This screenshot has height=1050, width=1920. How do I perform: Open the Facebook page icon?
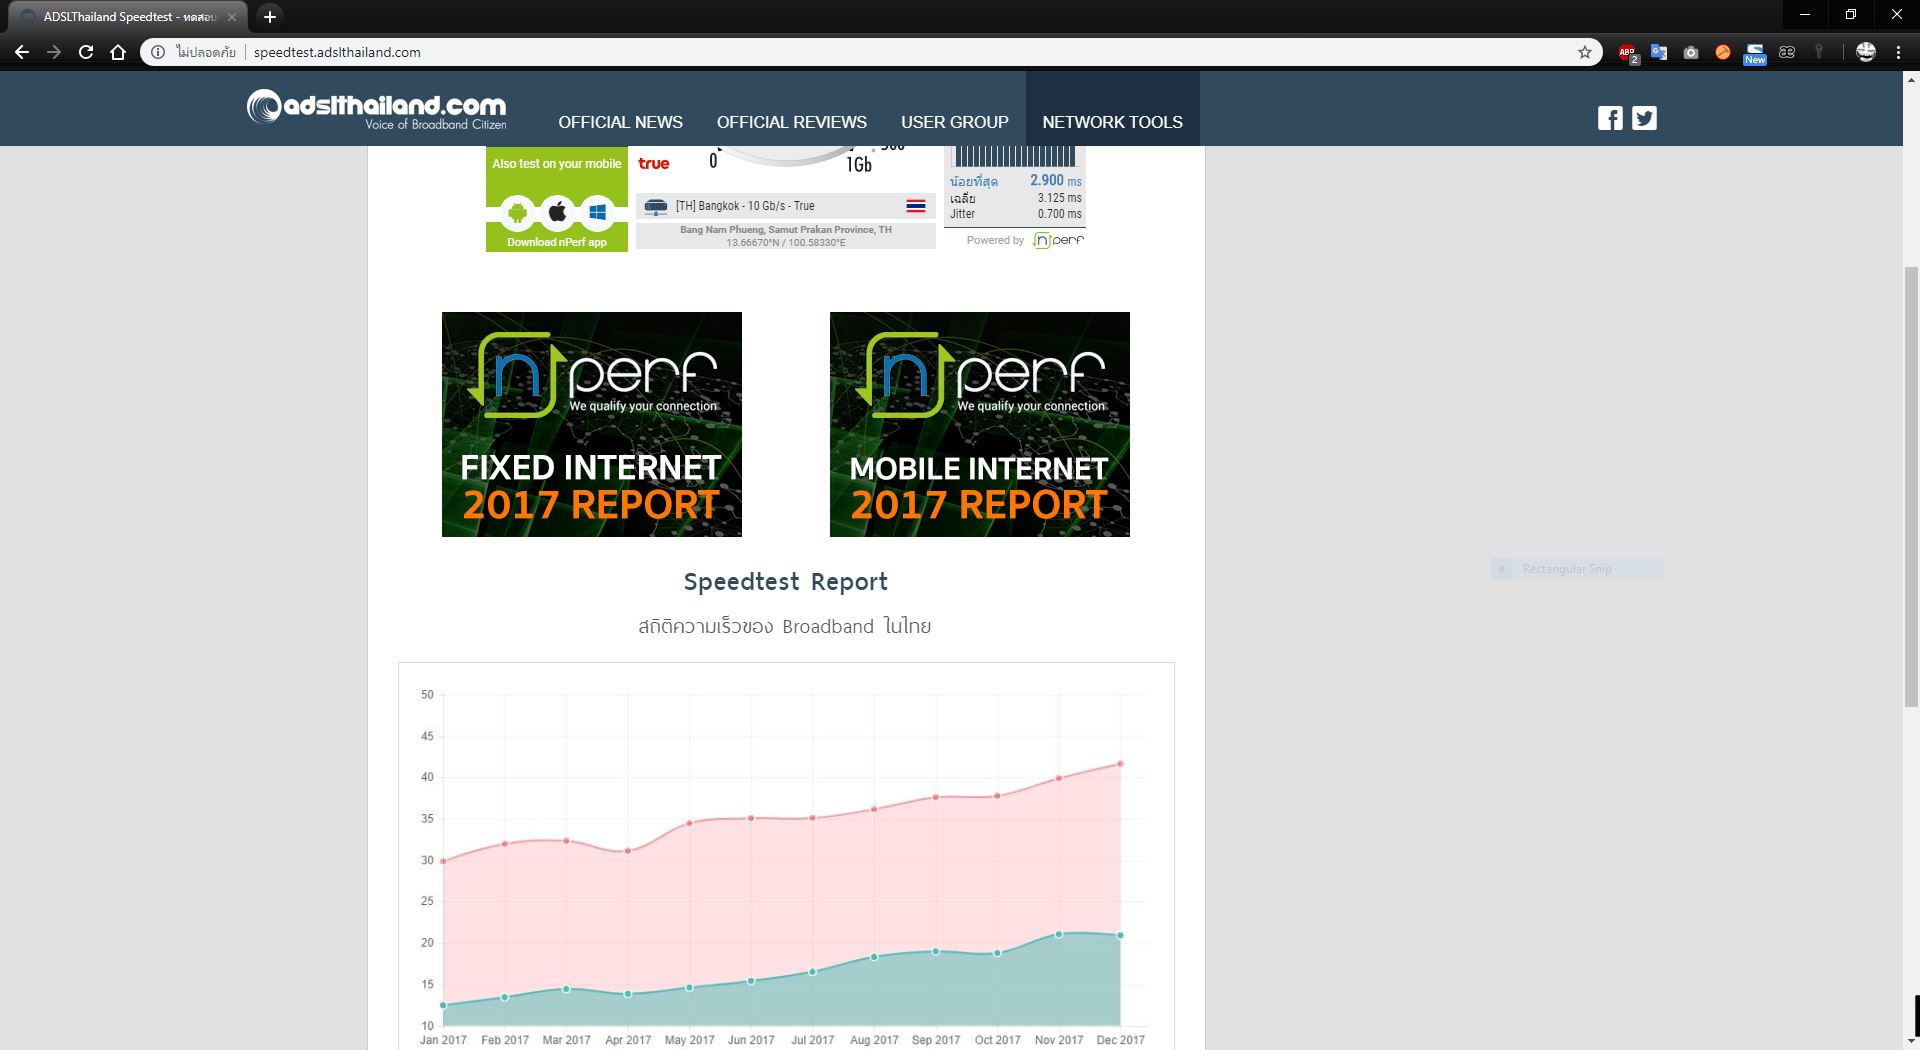(x=1610, y=118)
